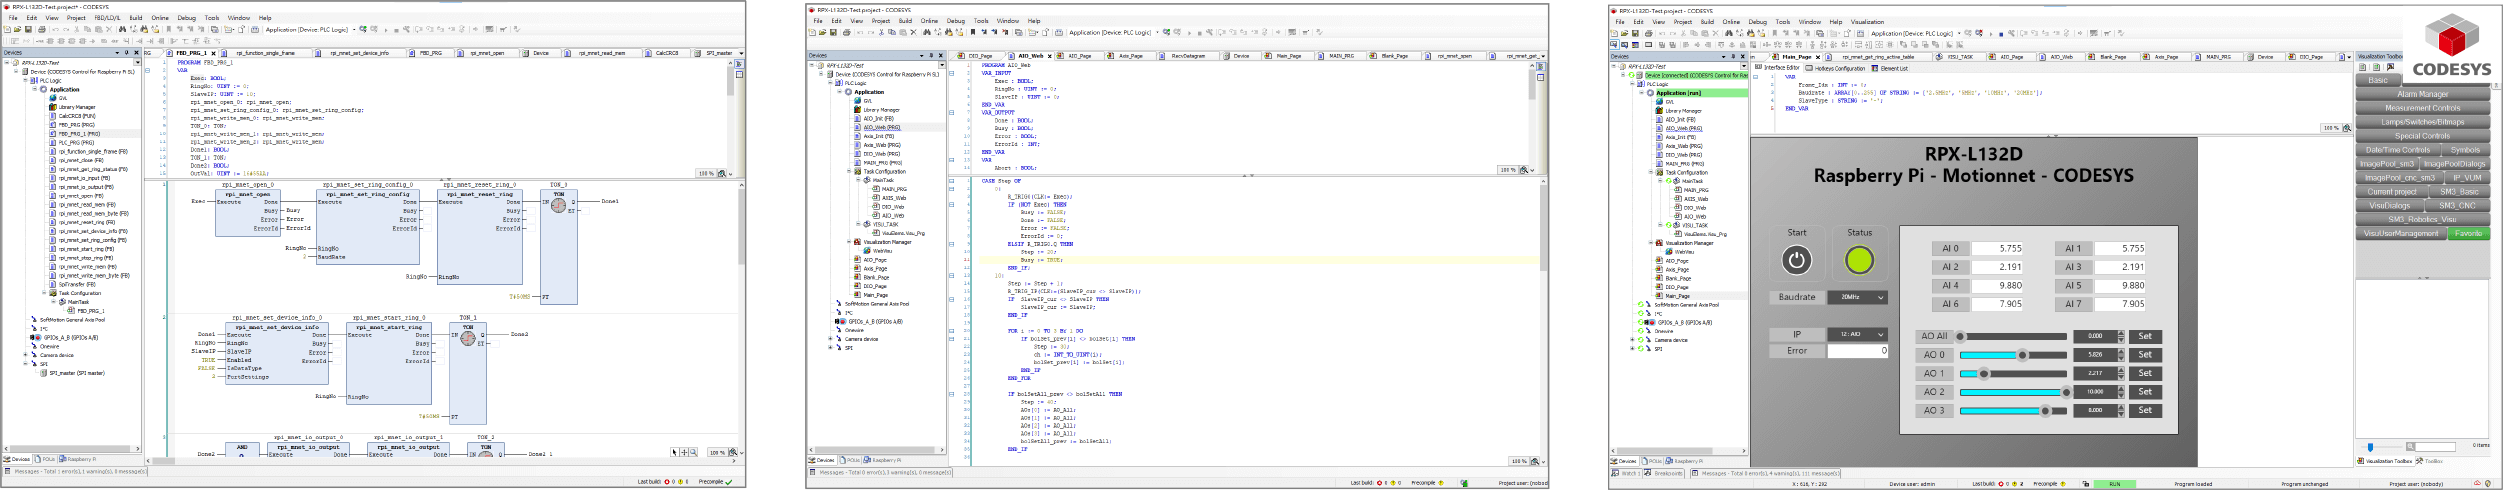
Task: Click the New project icon in the middle window toolbar
Action: (812, 32)
